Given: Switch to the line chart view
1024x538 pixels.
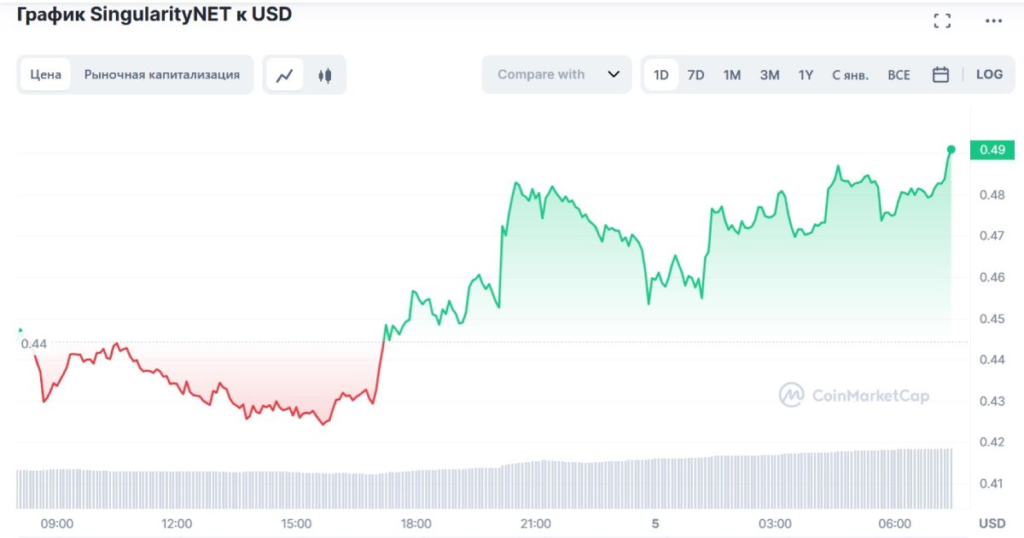Looking at the screenshot, I should (286, 75).
